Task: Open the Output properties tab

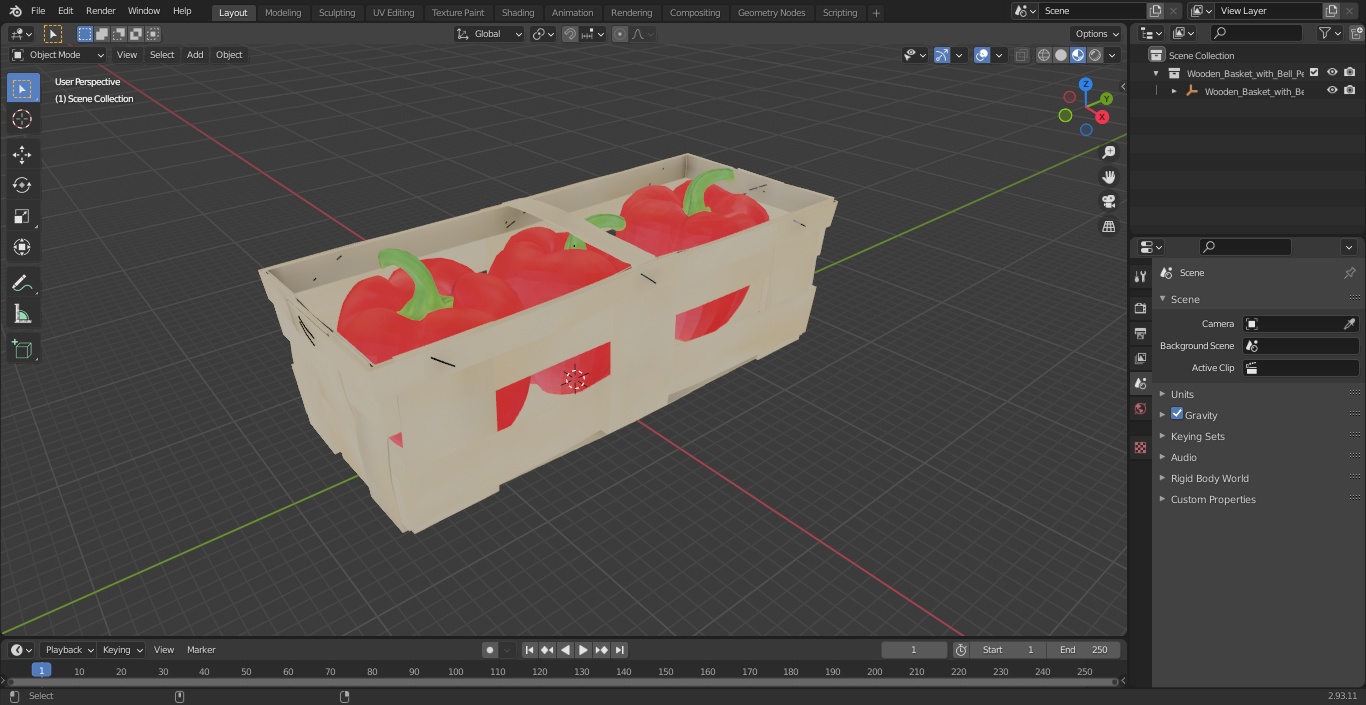Action: pyautogui.click(x=1140, y=333)
